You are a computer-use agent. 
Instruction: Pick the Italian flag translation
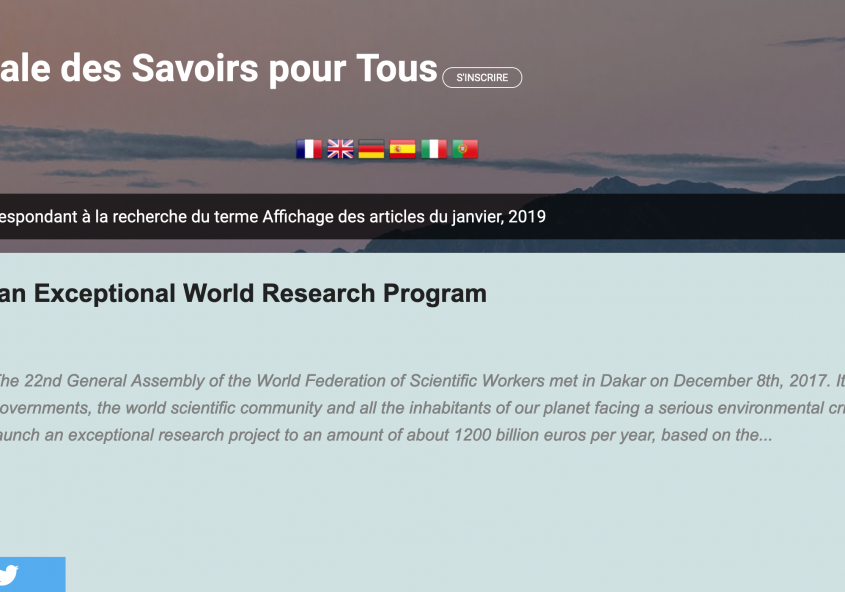point(433,149)
